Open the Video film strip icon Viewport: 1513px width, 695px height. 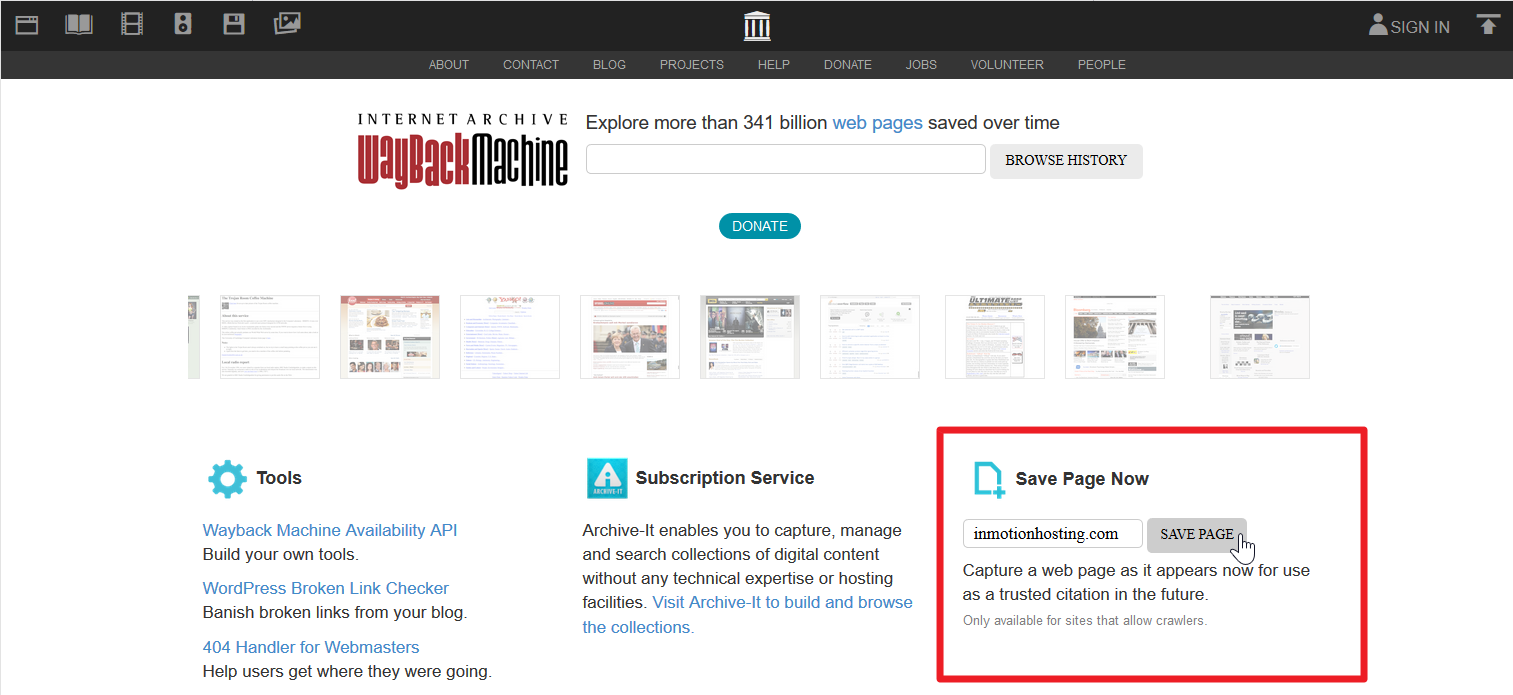(132, 24)
